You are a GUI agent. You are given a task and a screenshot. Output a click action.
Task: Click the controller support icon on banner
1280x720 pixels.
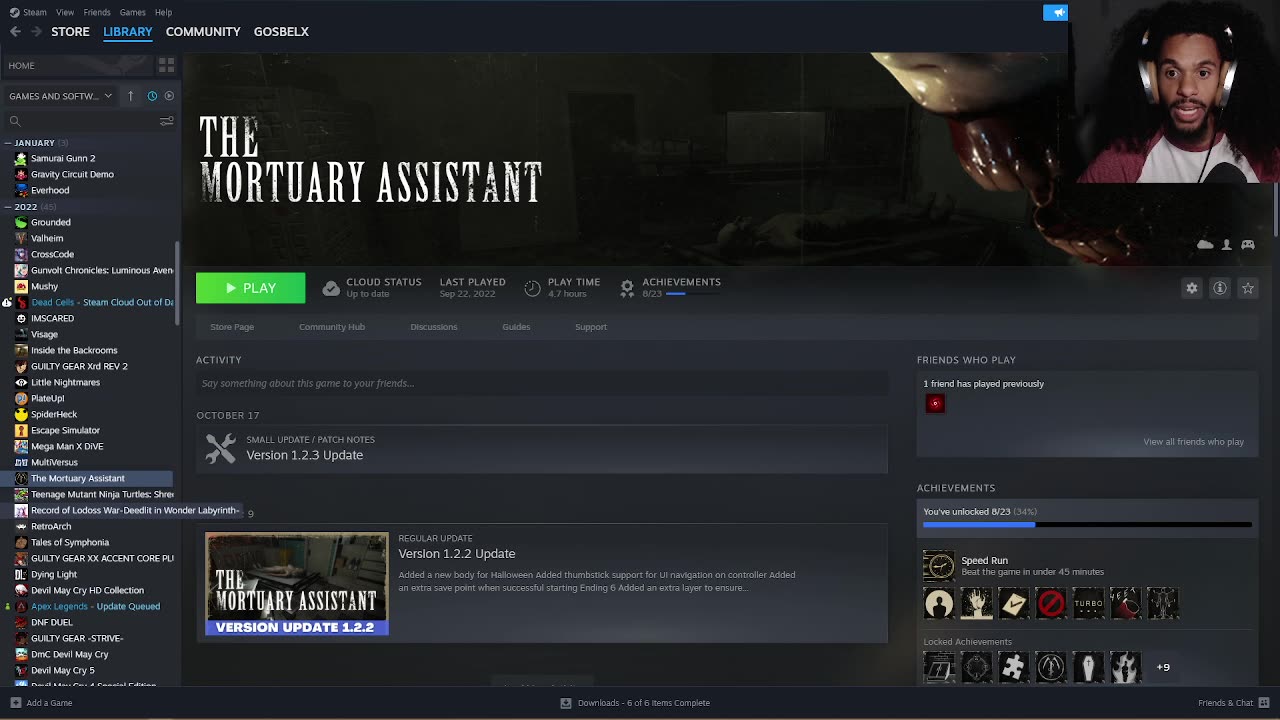(1248, 244)
